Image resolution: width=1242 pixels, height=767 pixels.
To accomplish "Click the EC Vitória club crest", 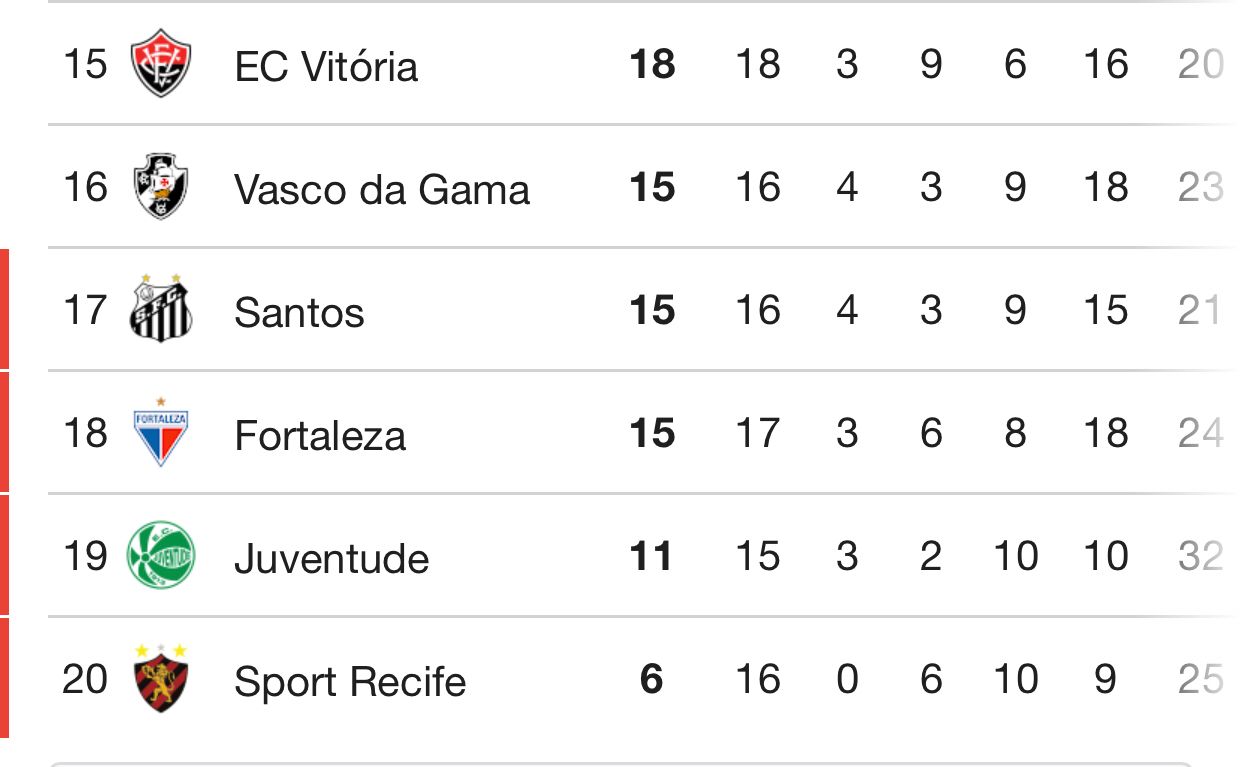I will (x=161, y=64).
